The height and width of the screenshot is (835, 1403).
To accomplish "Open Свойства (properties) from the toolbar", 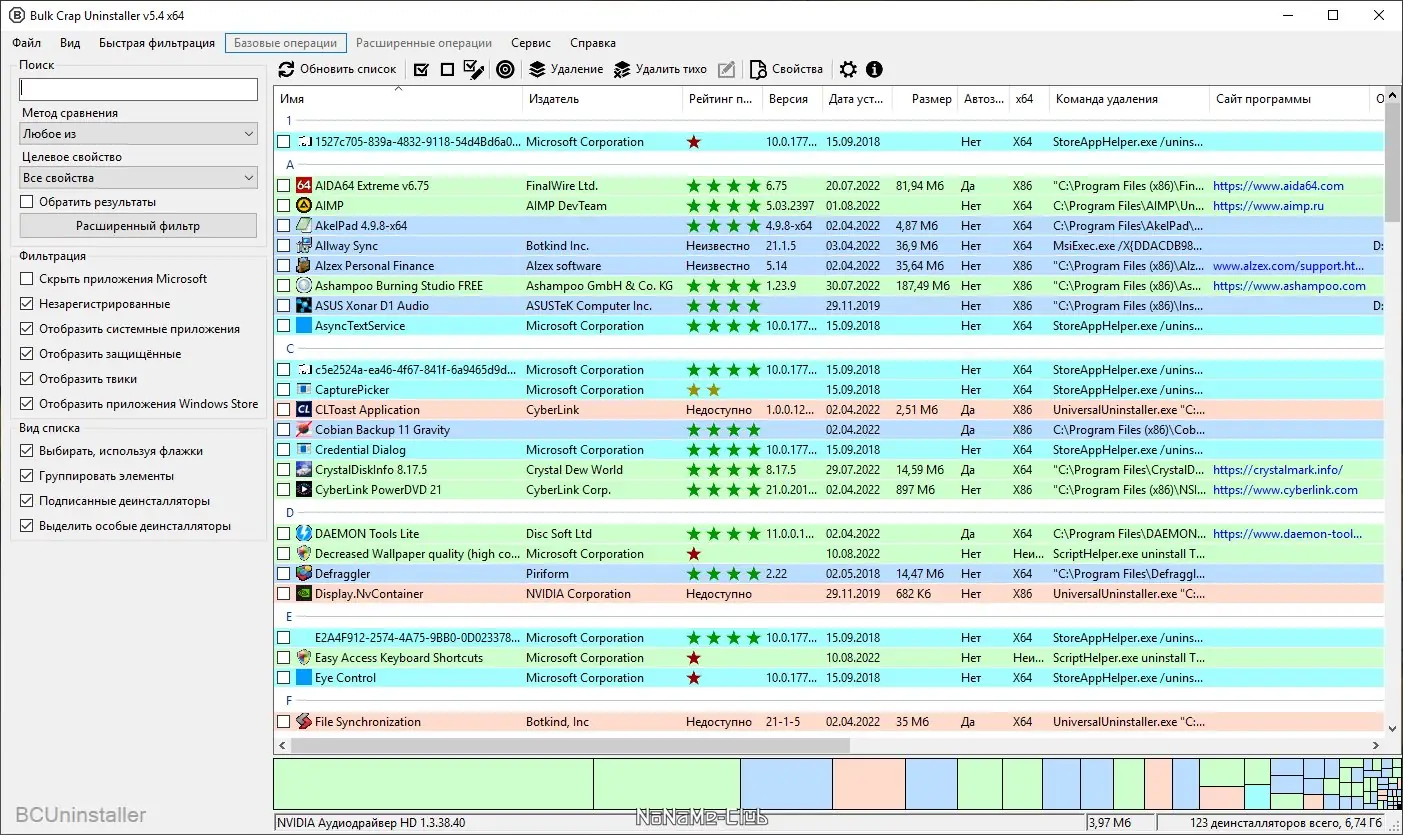I will coord(787,69).
